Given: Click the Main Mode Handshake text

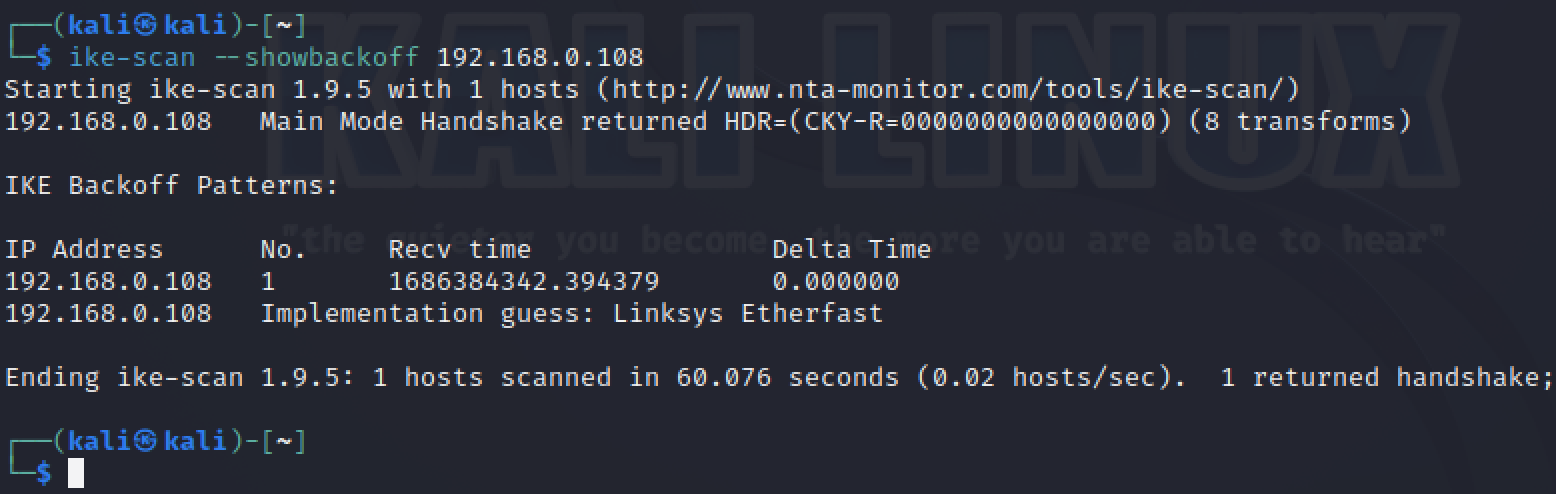Looking at the screenshot, I should click(411, 121).
